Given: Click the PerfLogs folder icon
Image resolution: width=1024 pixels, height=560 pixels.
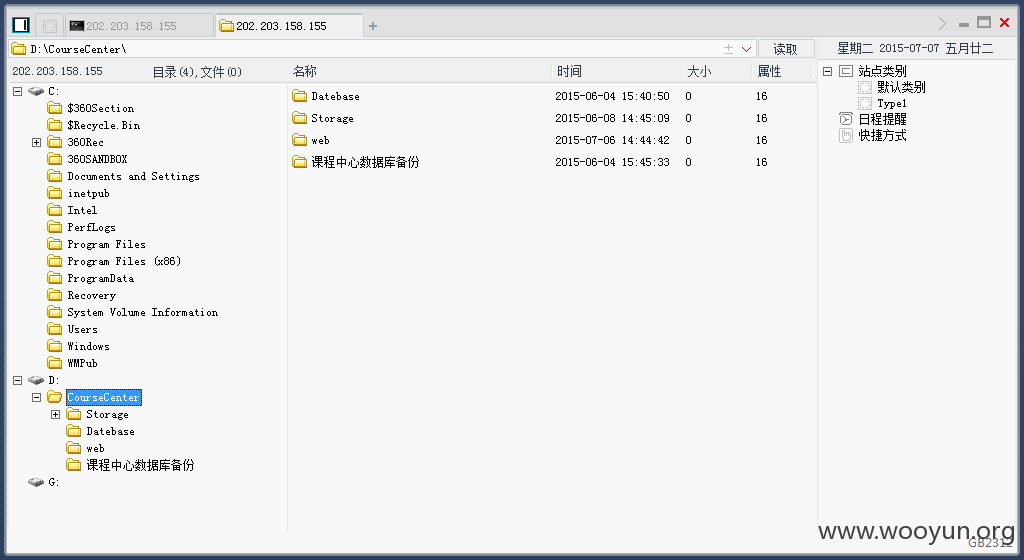Looking at the screenshot, I should point(55,227).
